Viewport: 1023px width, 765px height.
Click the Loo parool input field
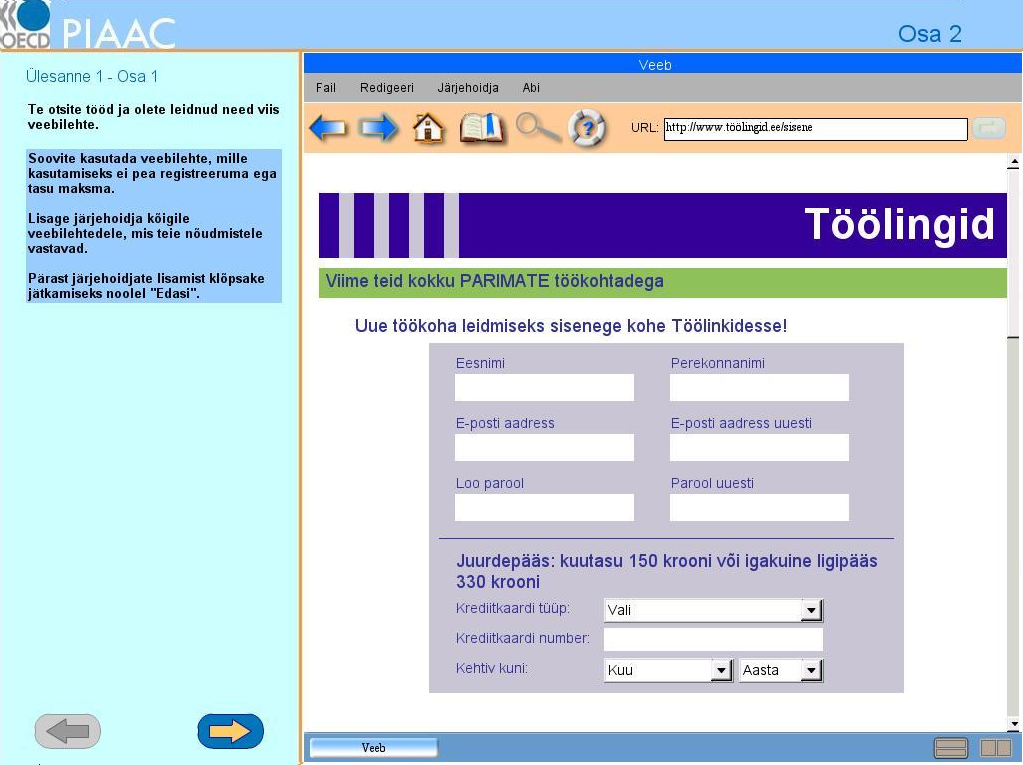point(544,507)
